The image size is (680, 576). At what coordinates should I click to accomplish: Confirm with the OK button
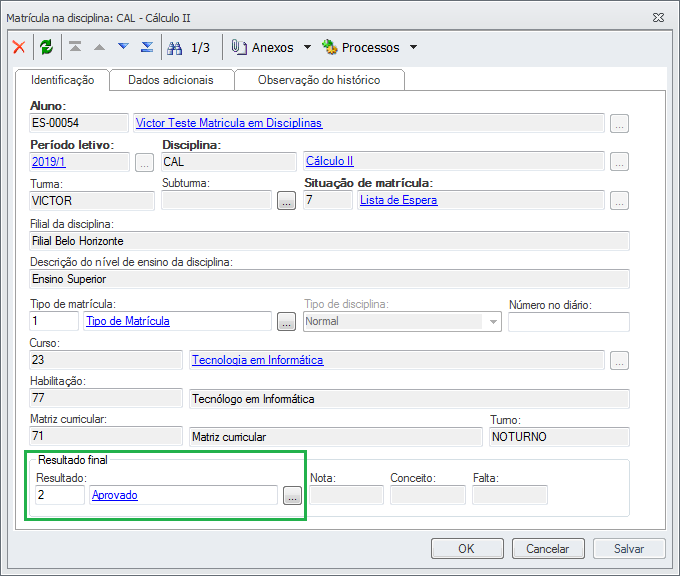tap(467, 549)
